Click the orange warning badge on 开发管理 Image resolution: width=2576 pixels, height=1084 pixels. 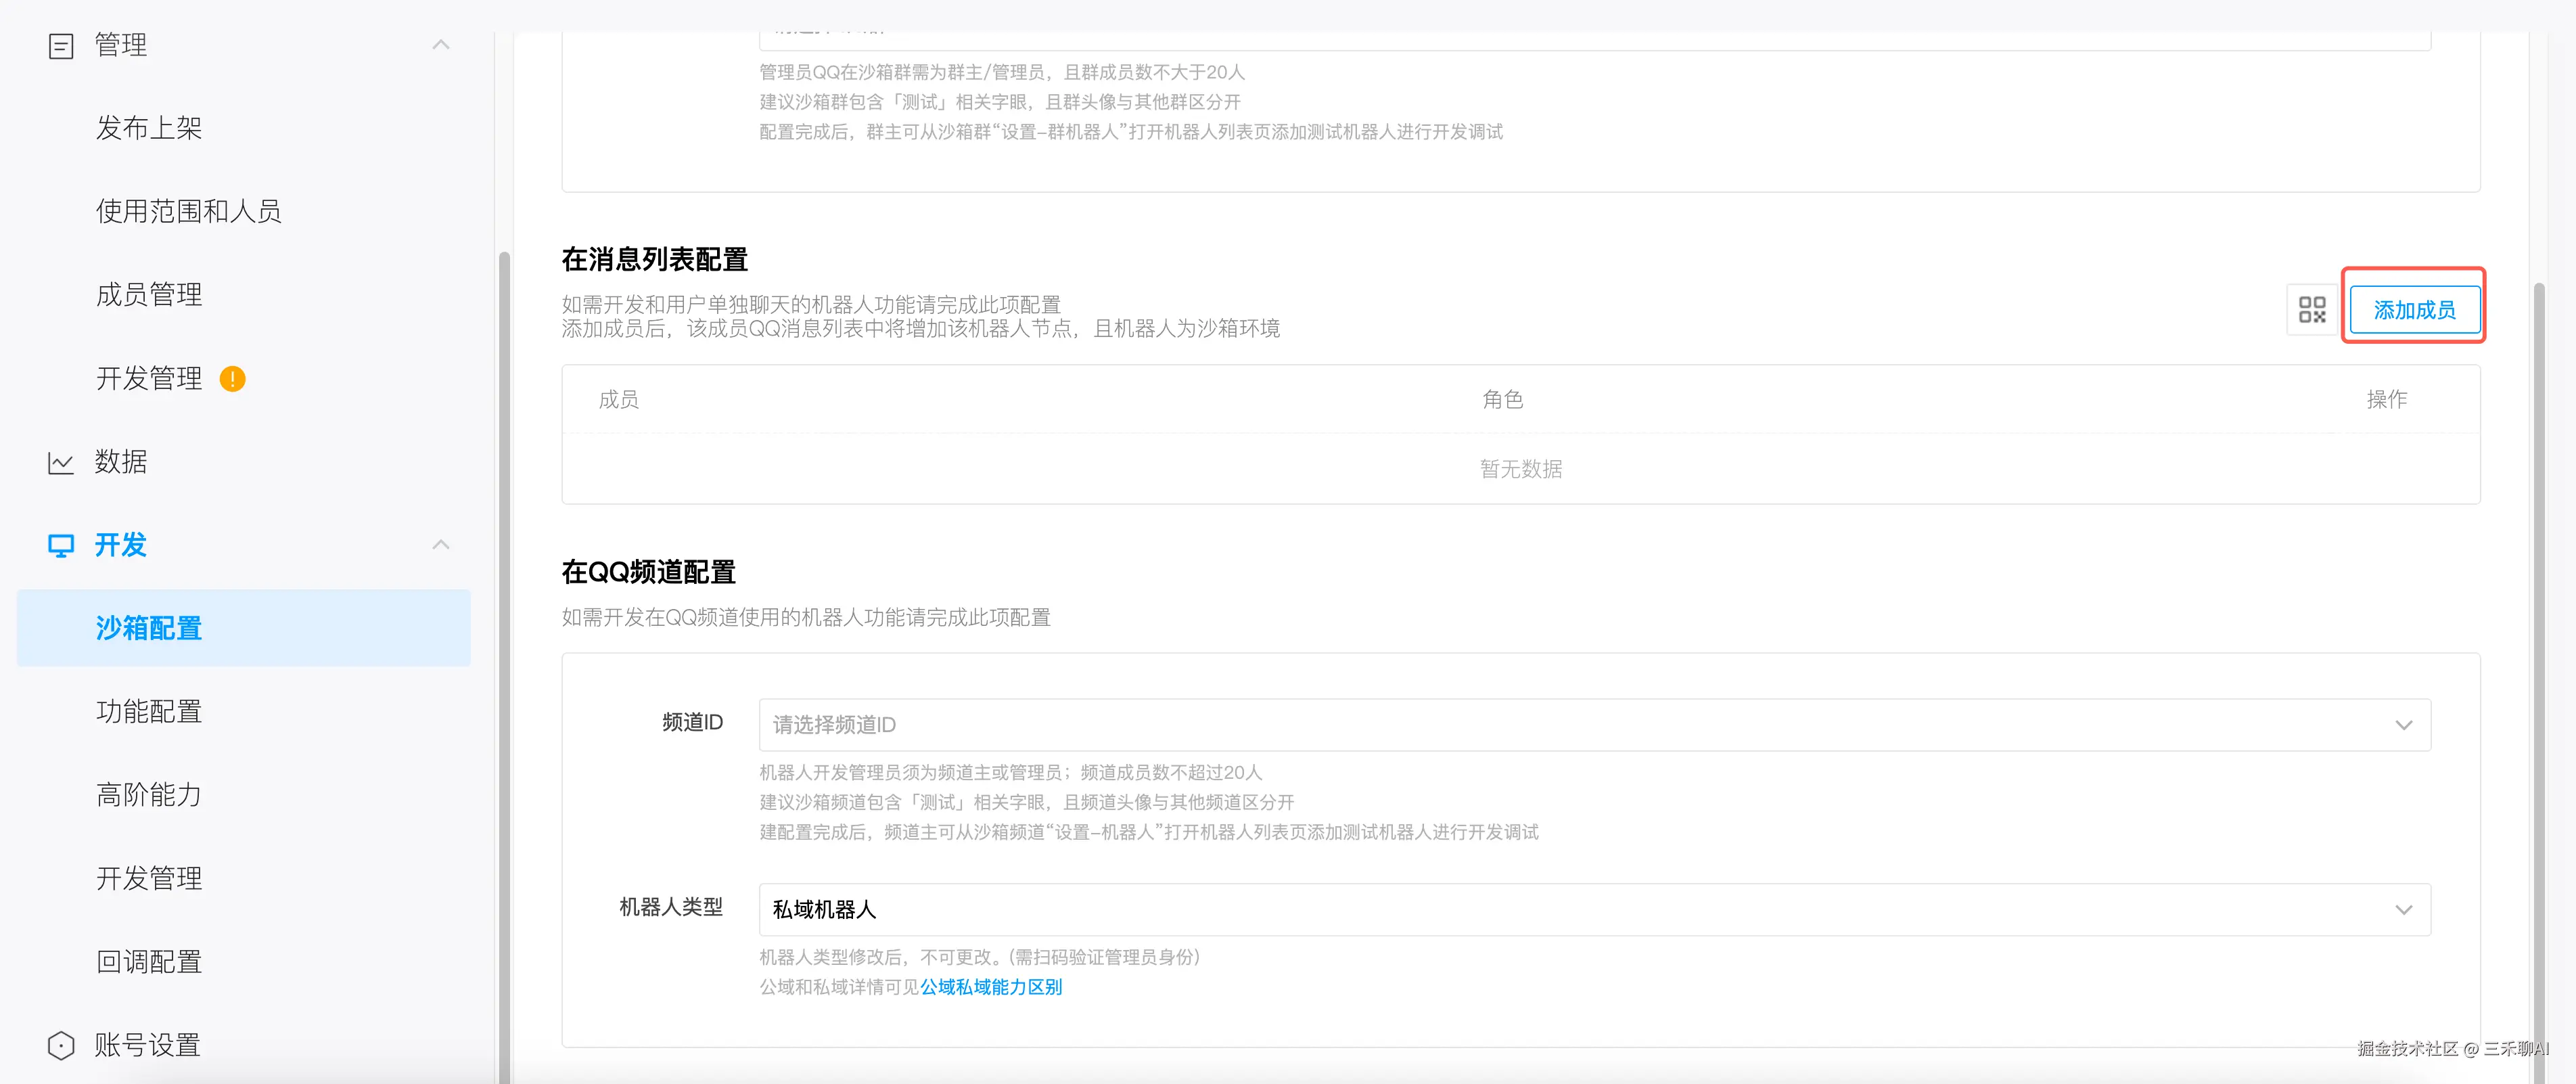(x=232, y=379)
